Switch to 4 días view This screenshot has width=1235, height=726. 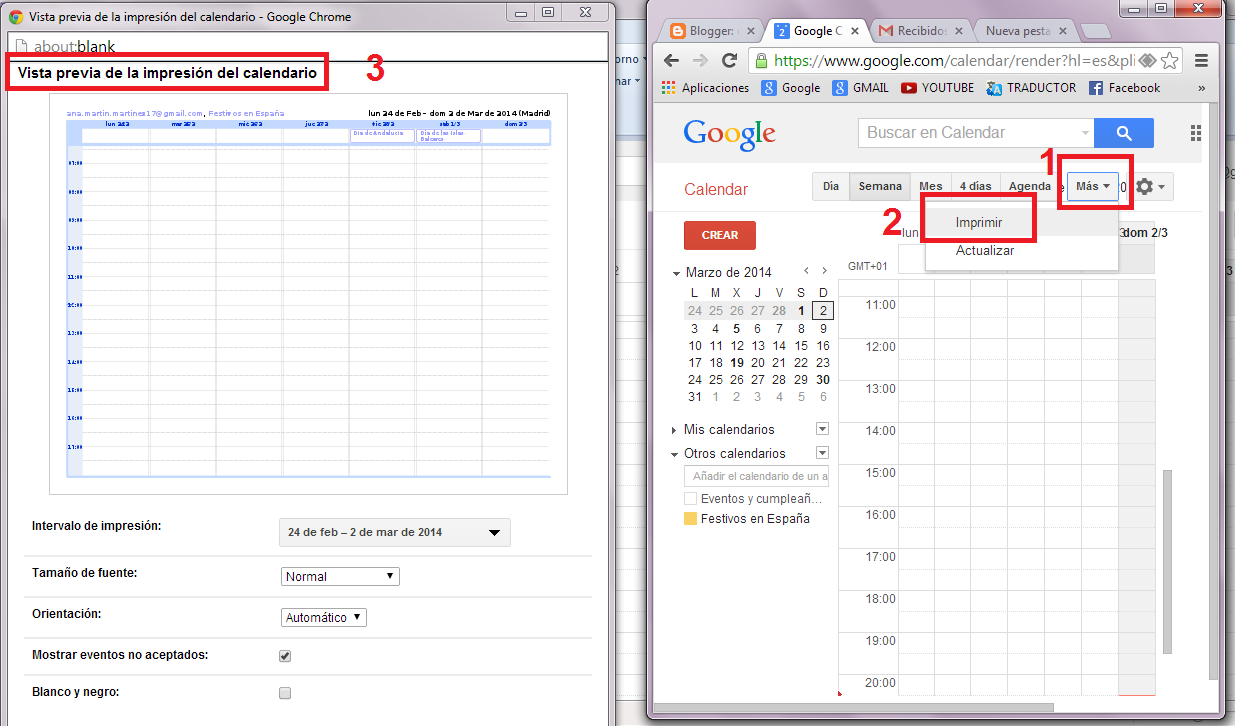coord(975,187)
